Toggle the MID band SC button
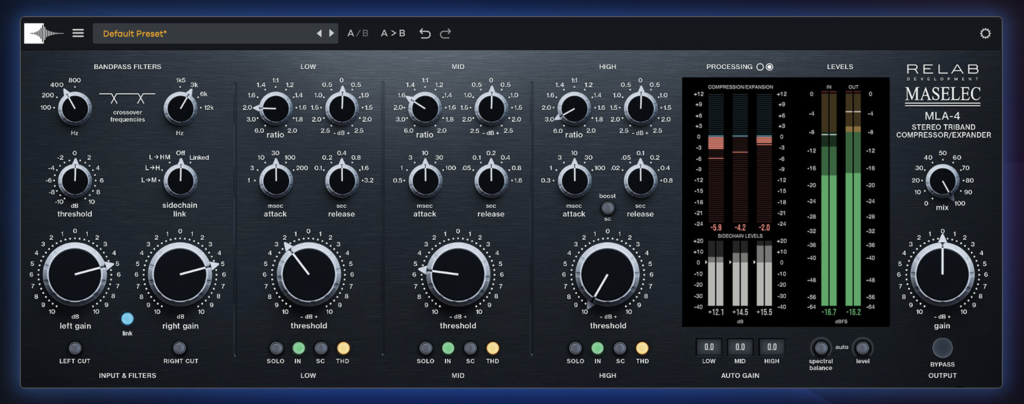Image resolution: width=1024 pixels, height=404 pixels. tap(470, 348)
